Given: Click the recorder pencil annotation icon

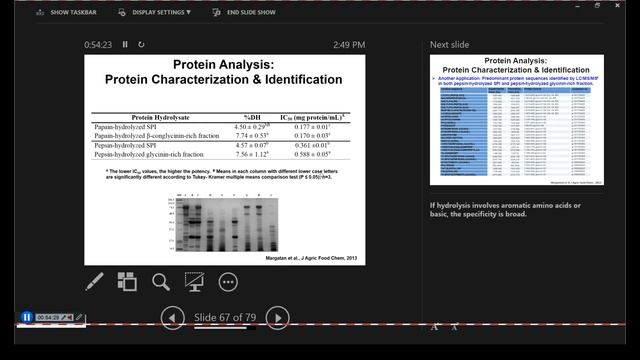Looking at the screenshot, I should point(79,317).
